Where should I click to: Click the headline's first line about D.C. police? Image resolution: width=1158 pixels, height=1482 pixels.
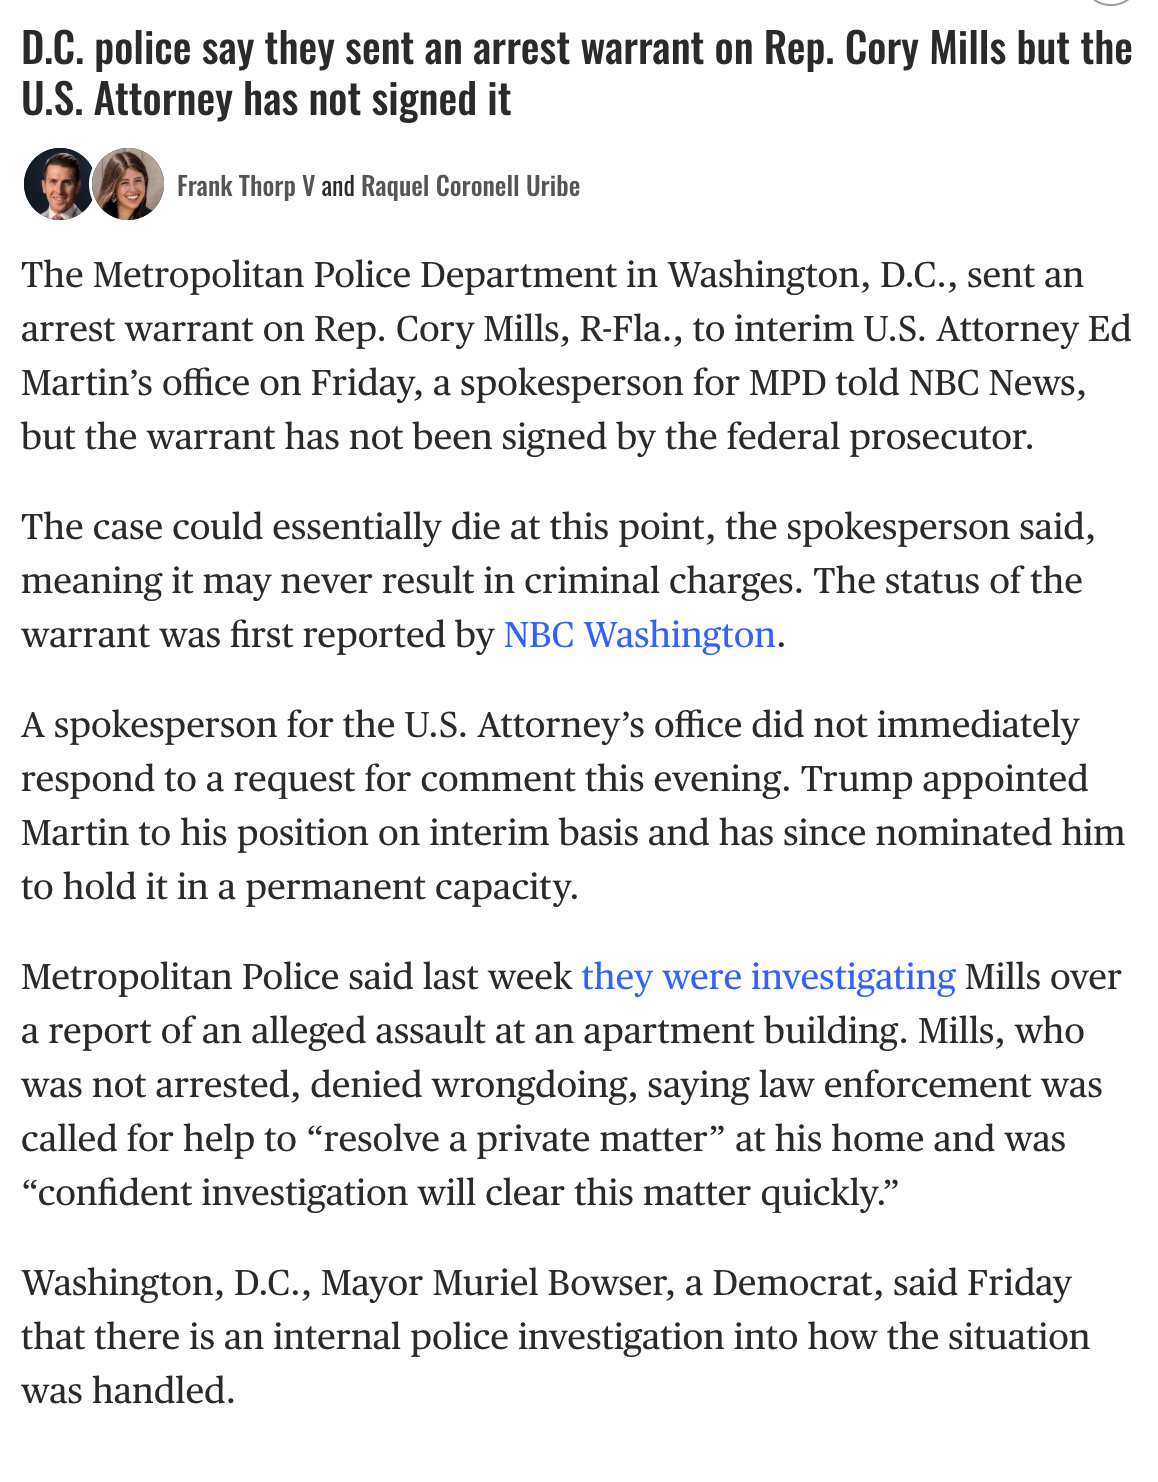tap(576, 48)
